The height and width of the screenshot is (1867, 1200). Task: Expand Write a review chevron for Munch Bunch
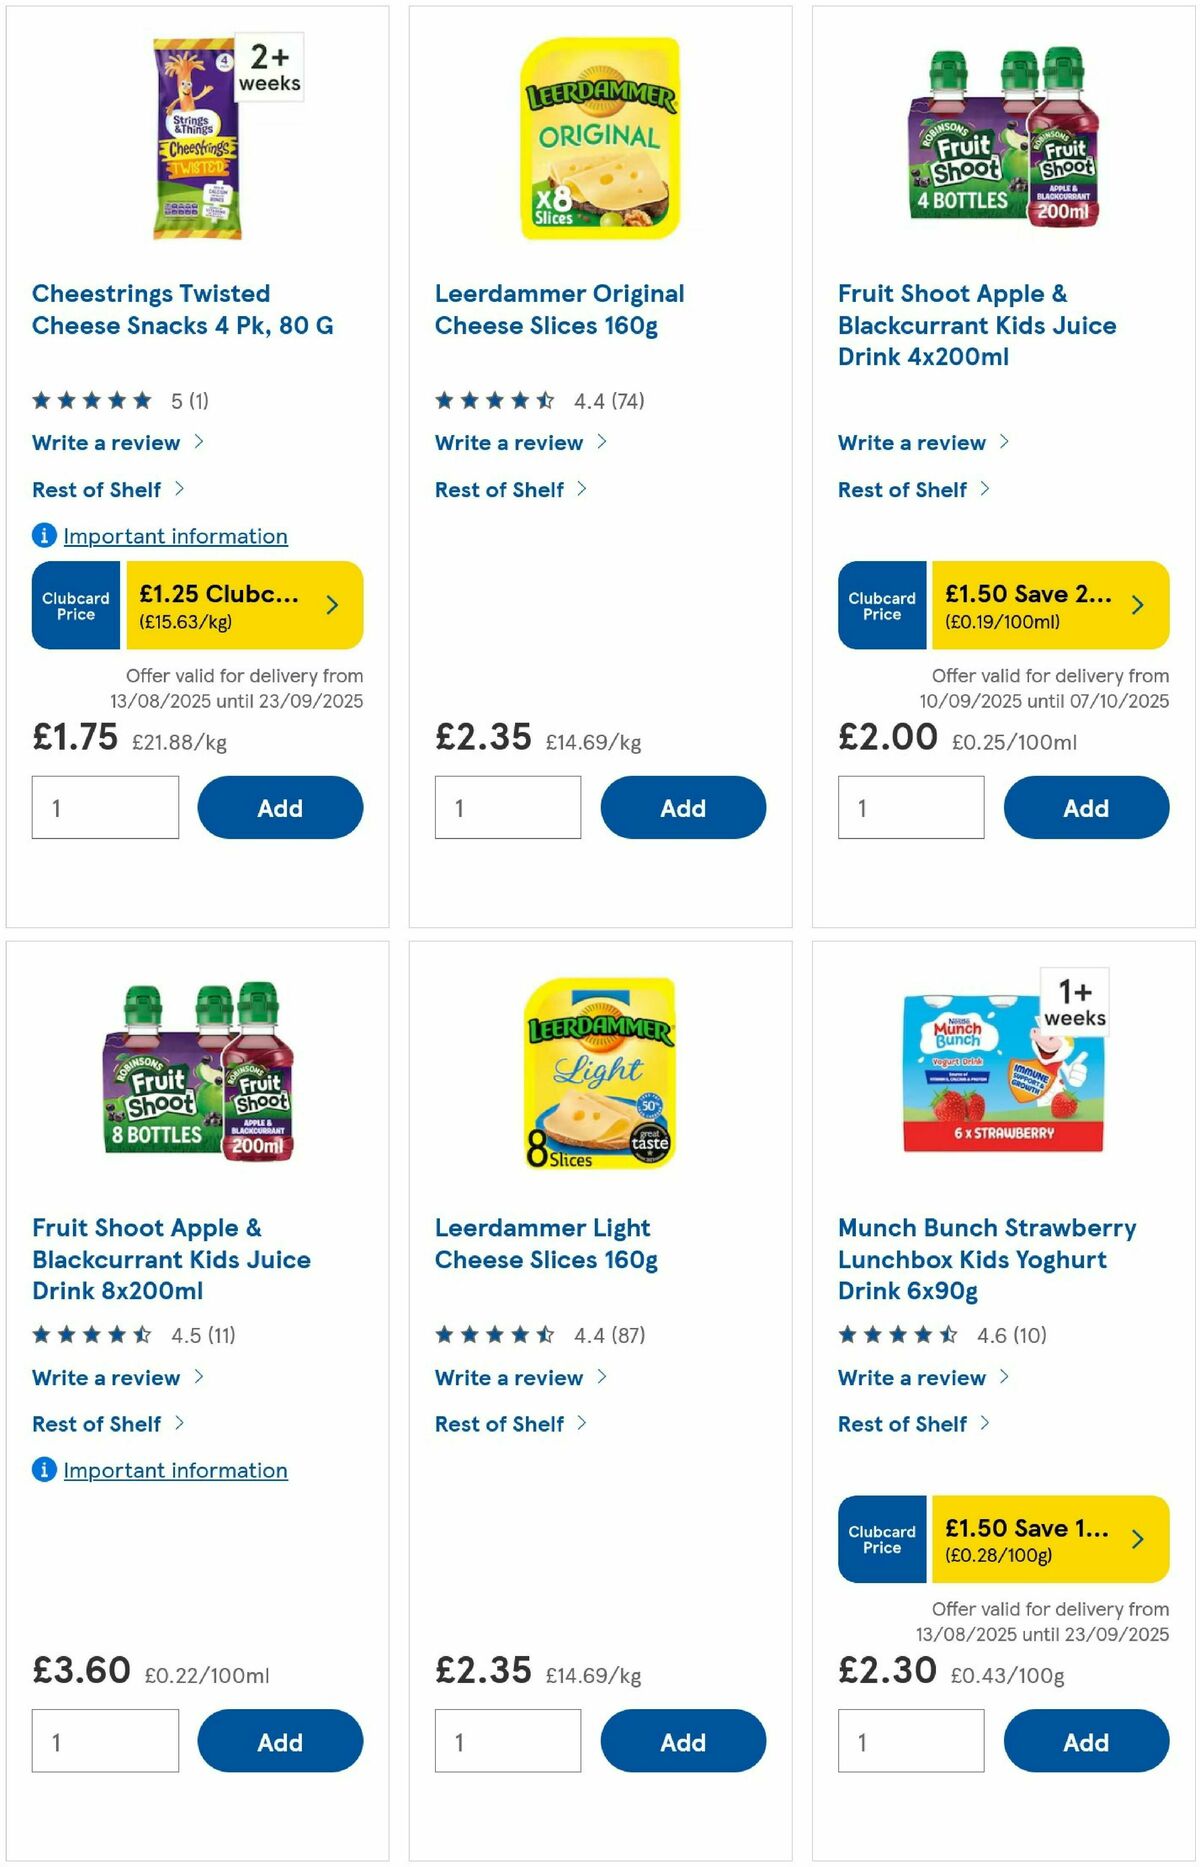(x=1005, y=1377)
